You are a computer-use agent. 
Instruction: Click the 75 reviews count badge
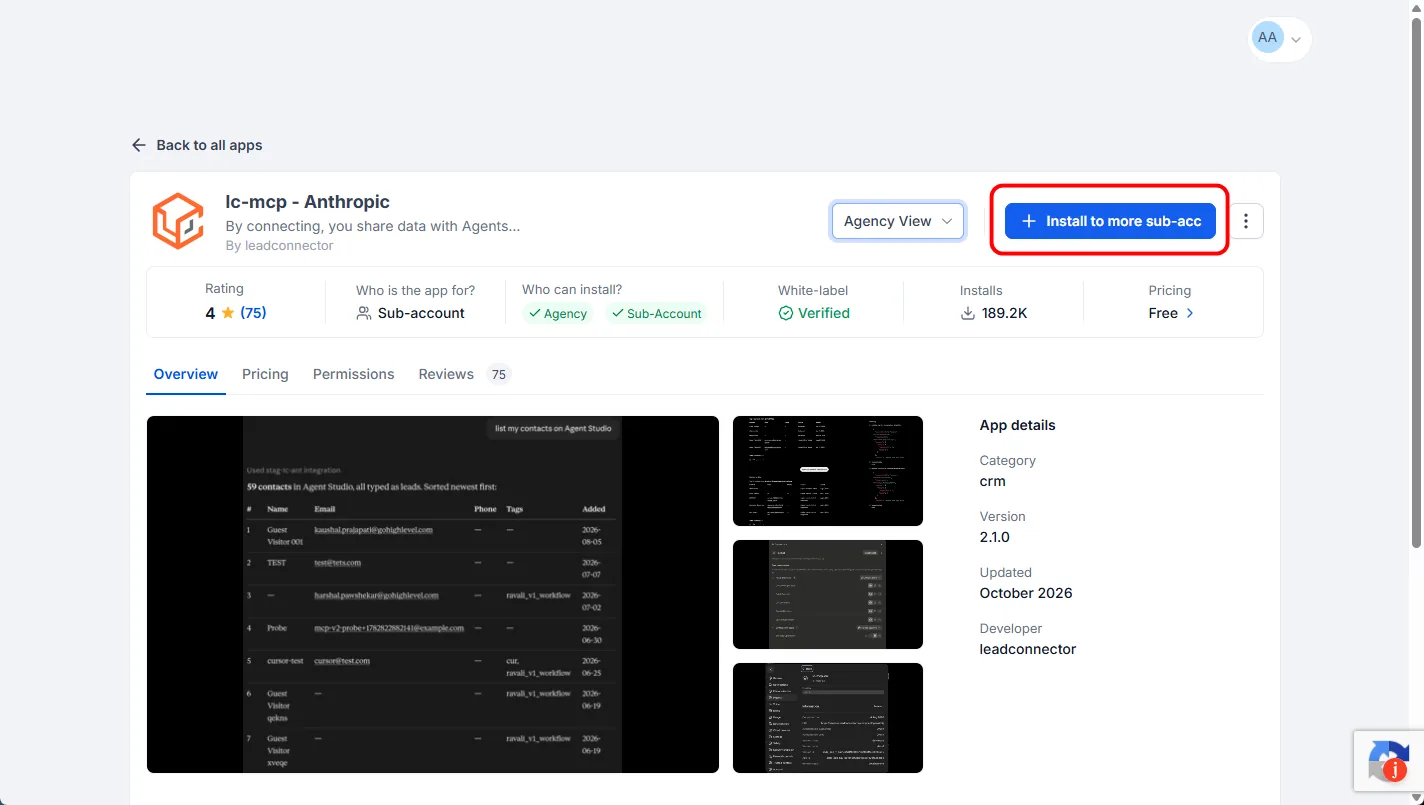click(498, 374)
